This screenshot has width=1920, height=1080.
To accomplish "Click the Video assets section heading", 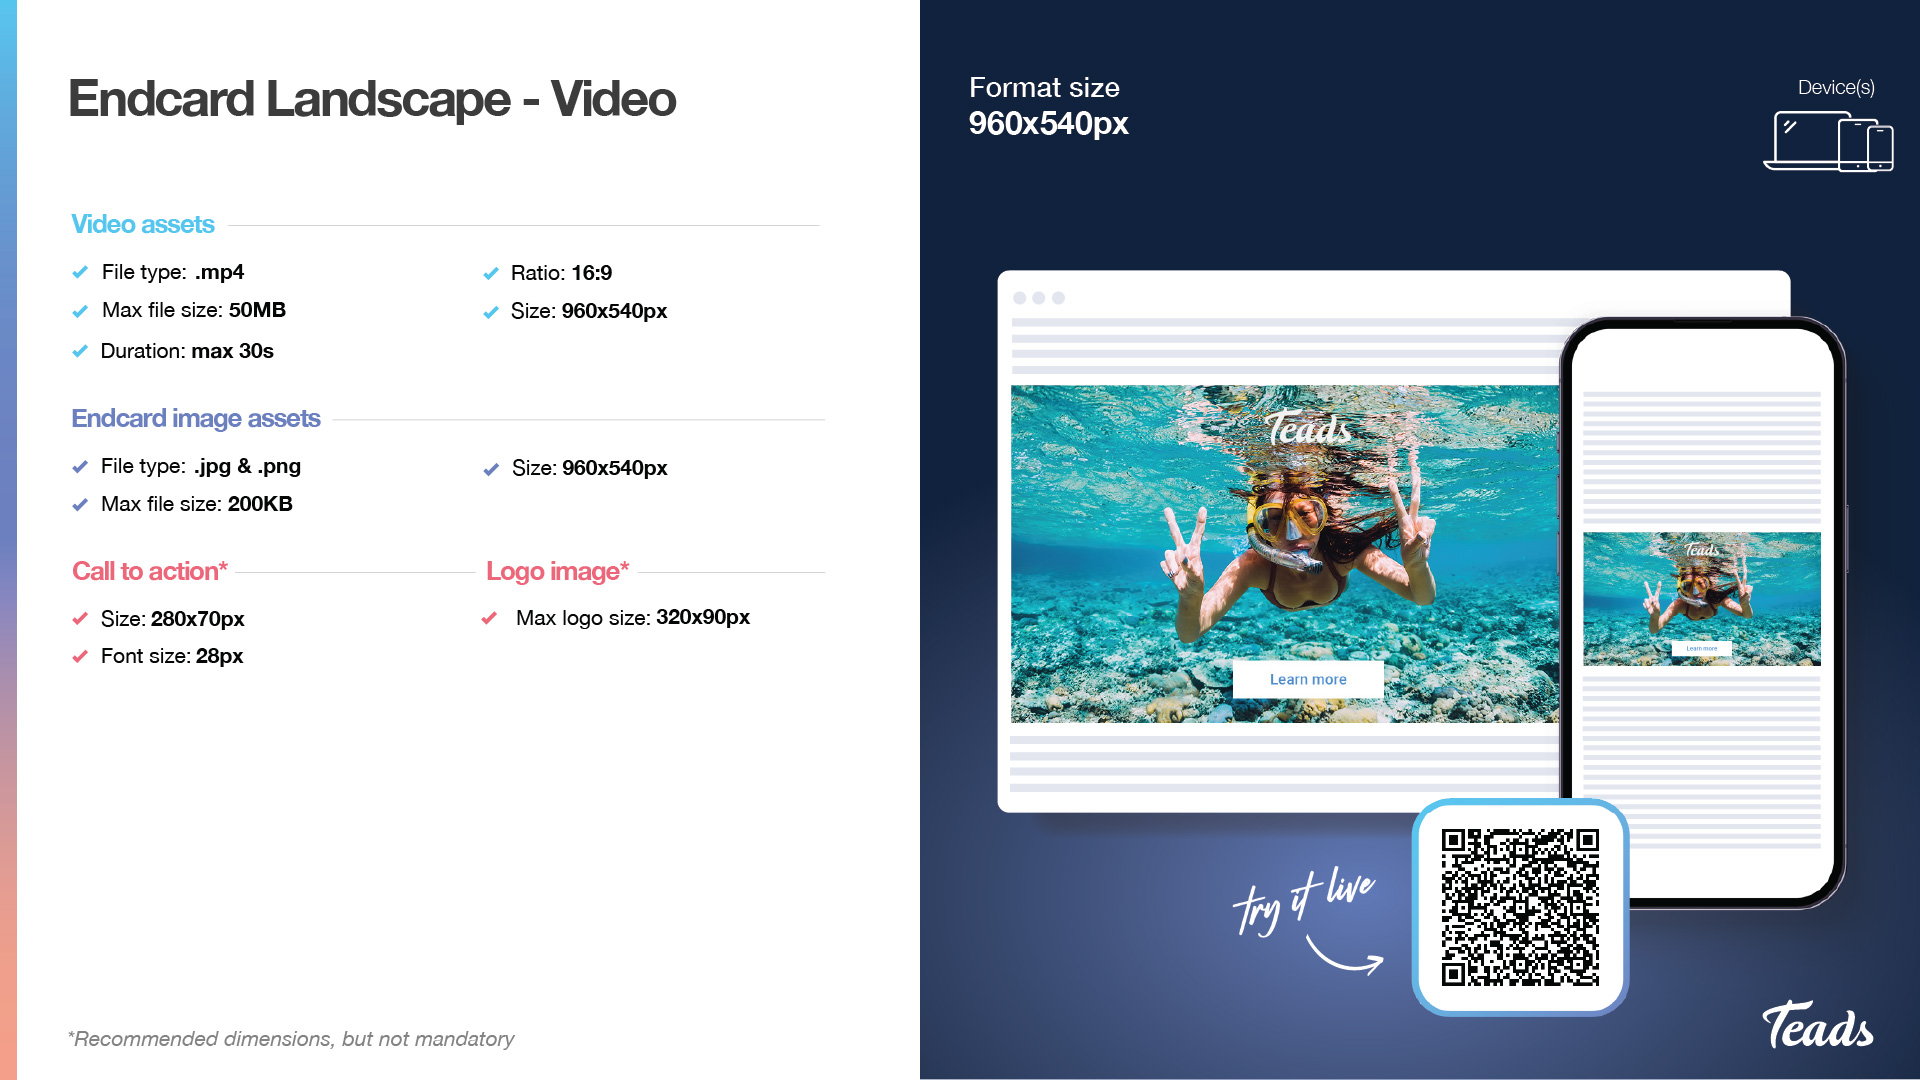I will (143, 224).
